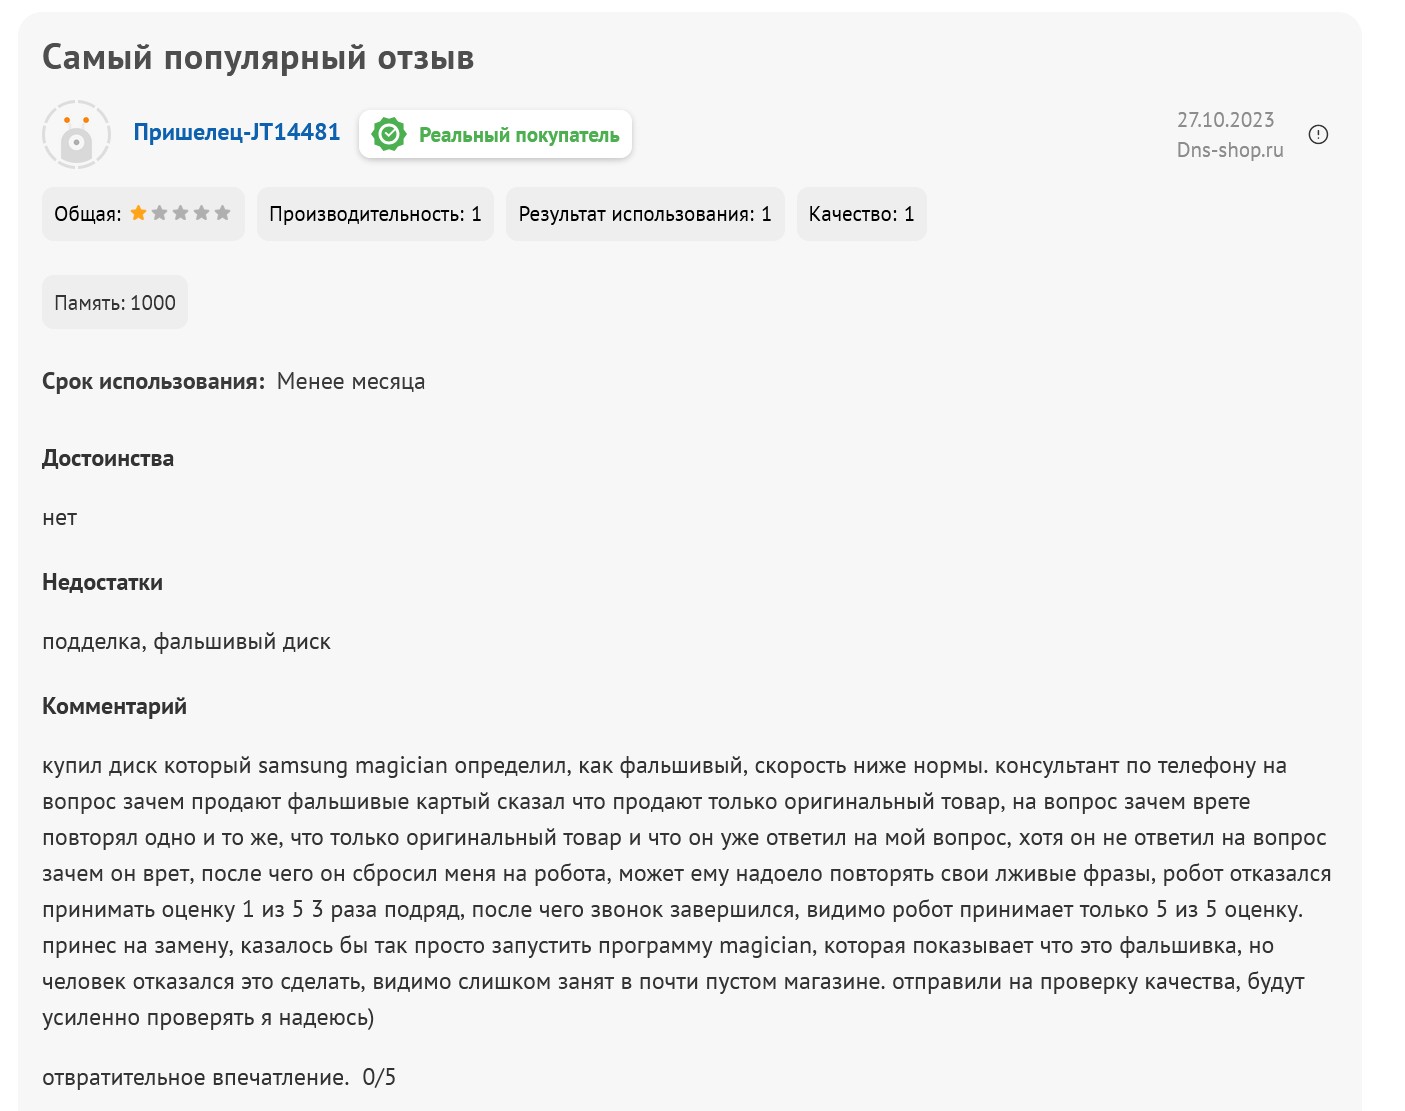This screenshot has height=1111, width=1405.
Task: Click the Самый популярный отзыв heading
Action: 258,58
